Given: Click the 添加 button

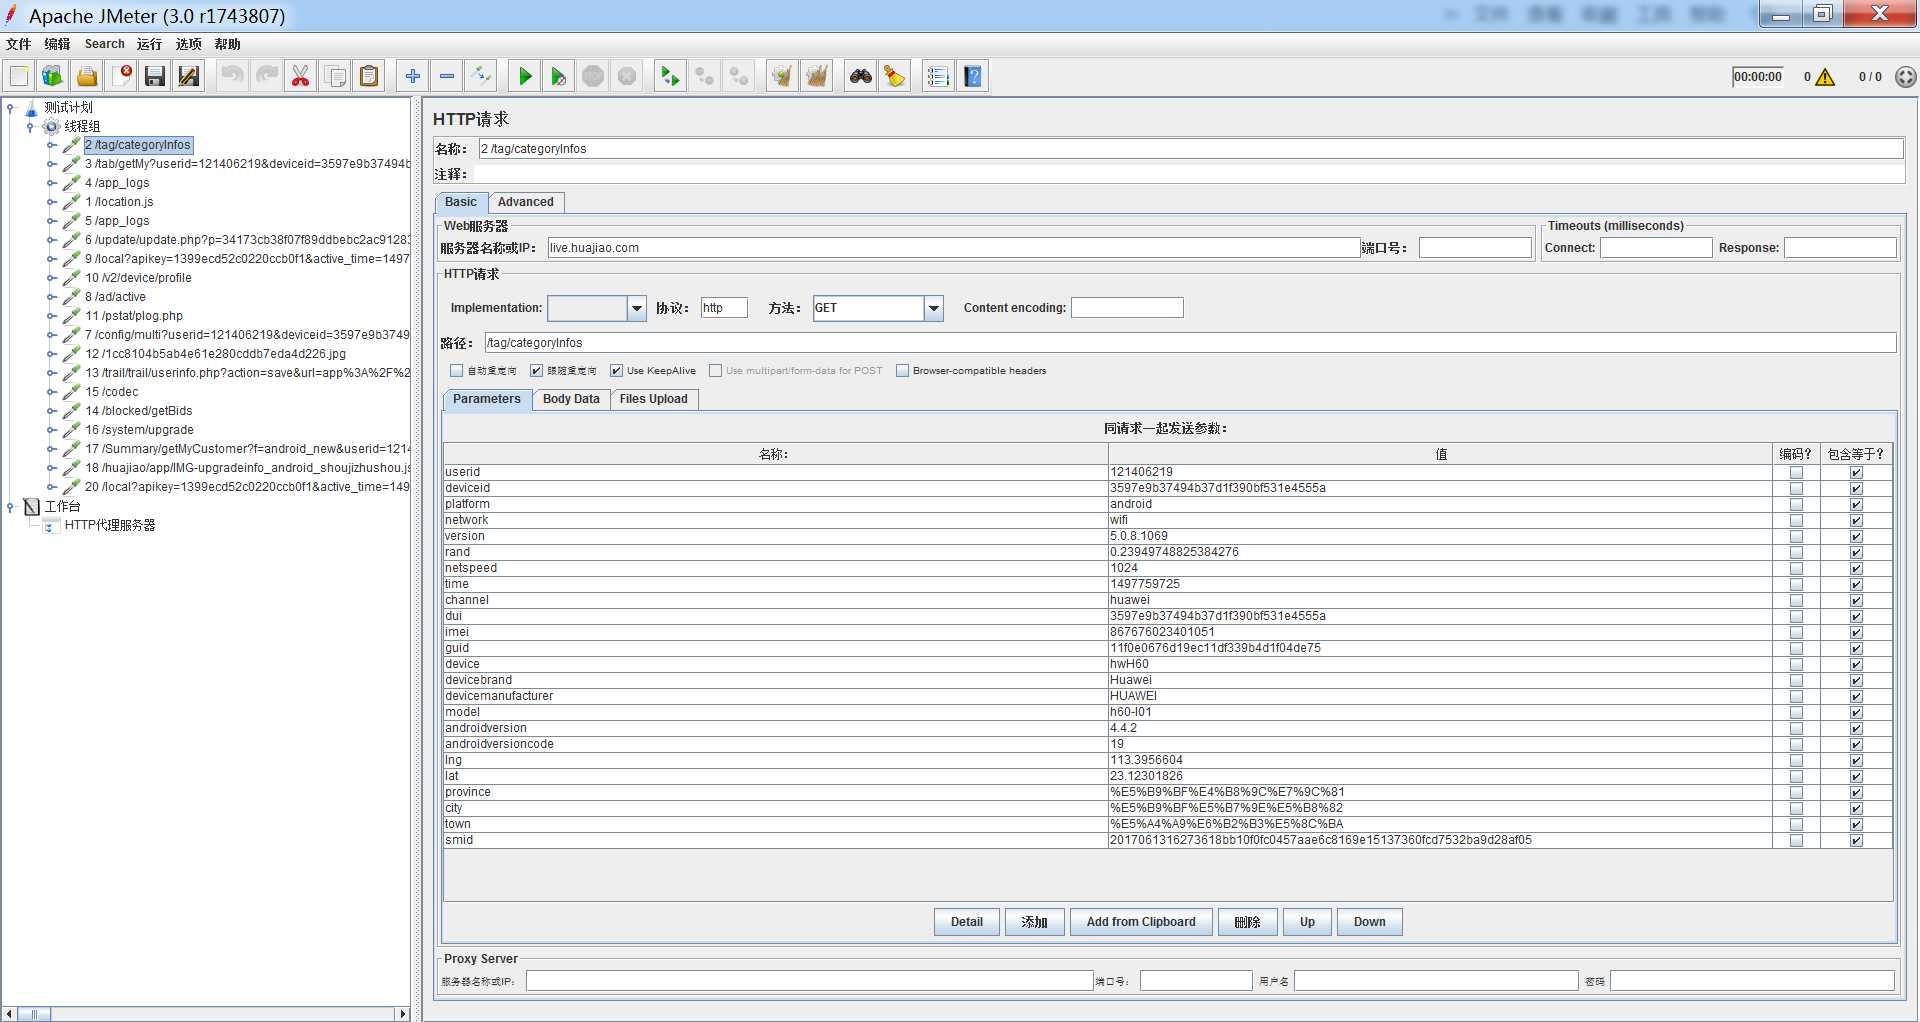Looking at the screenshot, I should 1035,922.
